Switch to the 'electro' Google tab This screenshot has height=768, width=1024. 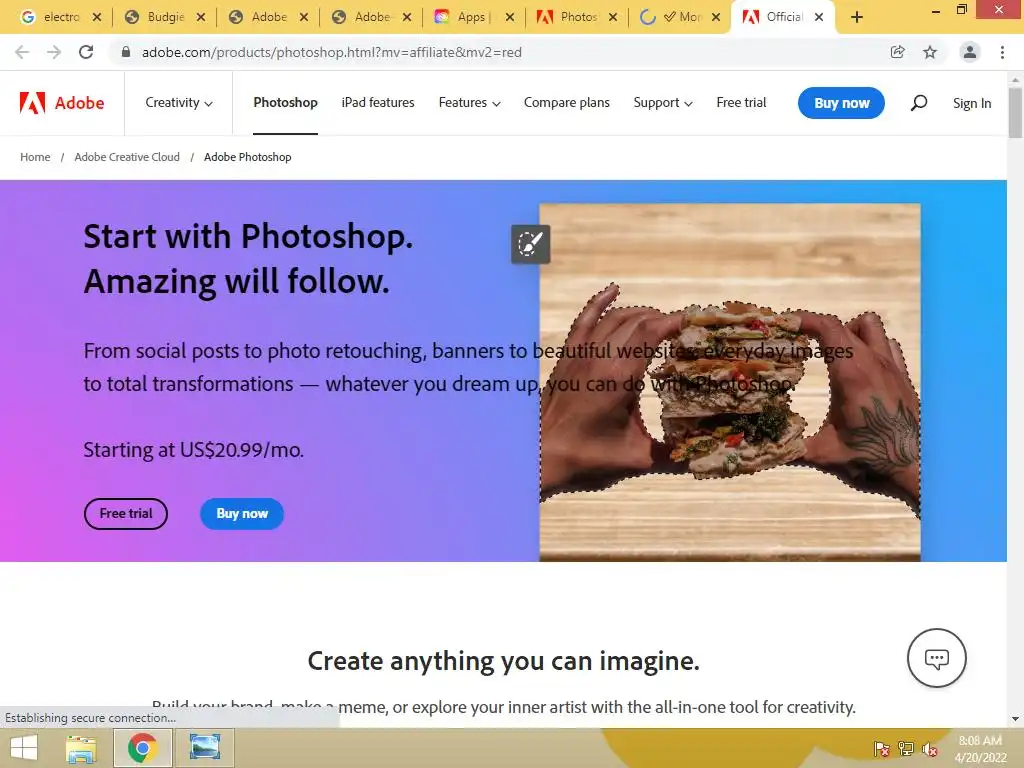[59, 18]
